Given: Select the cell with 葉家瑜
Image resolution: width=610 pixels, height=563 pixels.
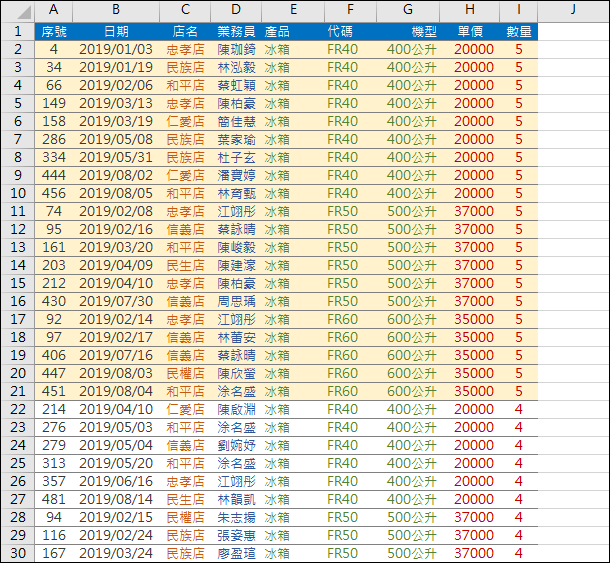Looking at the screenshot, I should click(x=236, y=139).
